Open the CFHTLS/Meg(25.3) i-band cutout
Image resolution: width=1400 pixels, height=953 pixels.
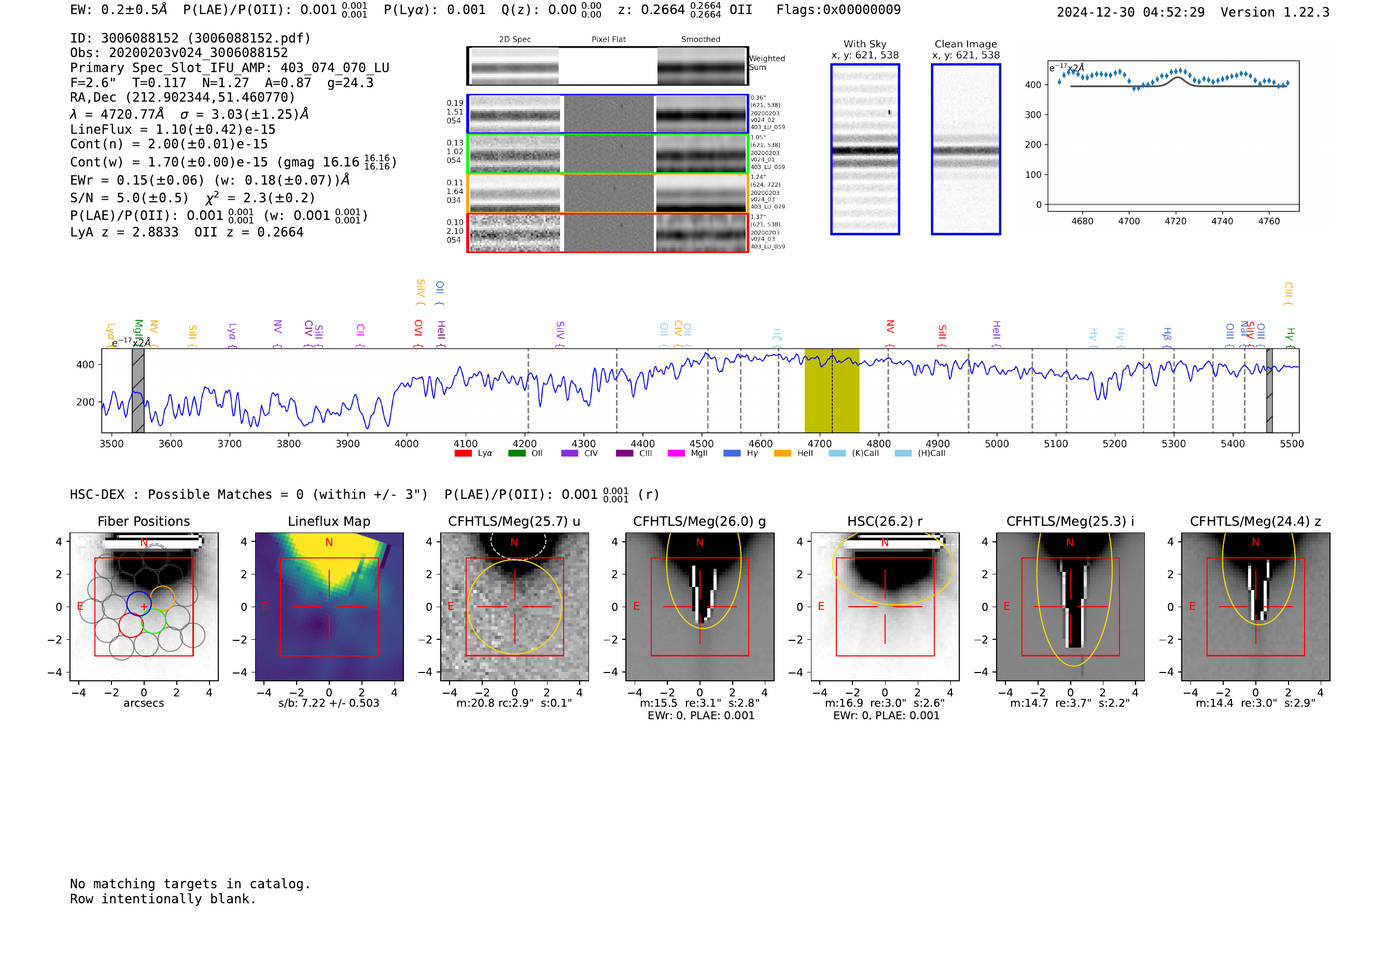click(1070, 607)
